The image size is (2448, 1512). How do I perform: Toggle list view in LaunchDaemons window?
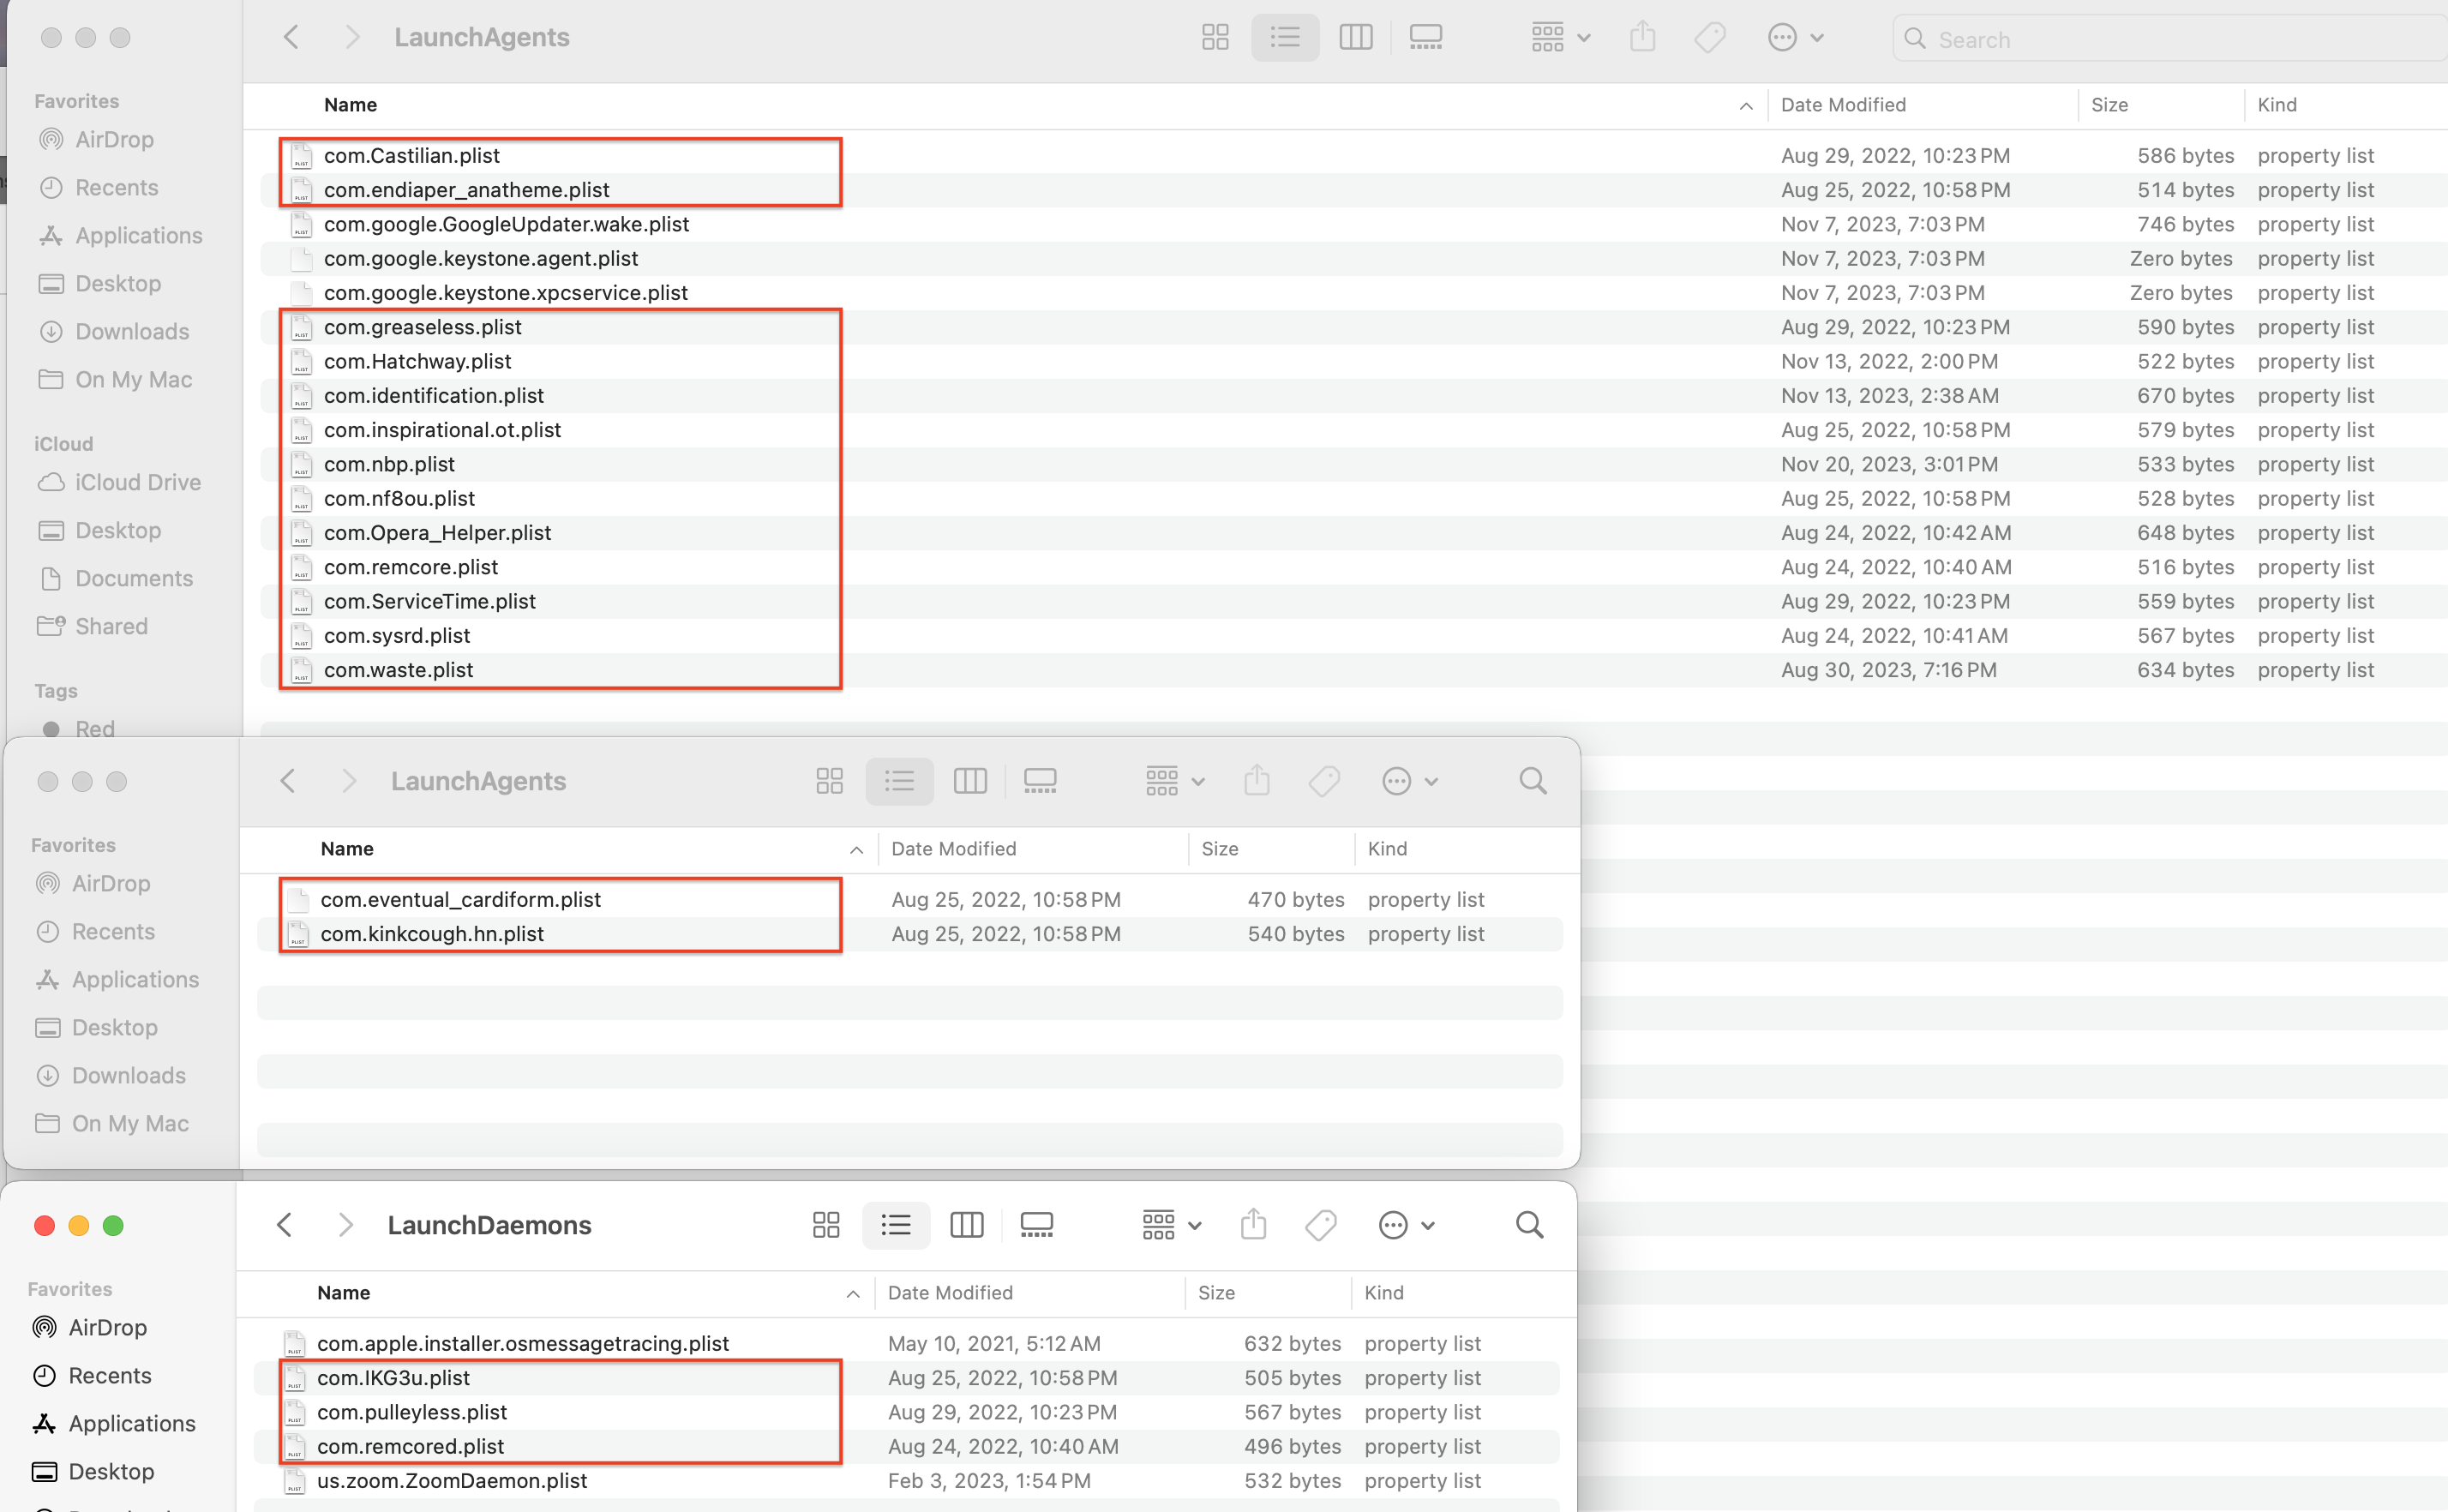point(896,1225)
